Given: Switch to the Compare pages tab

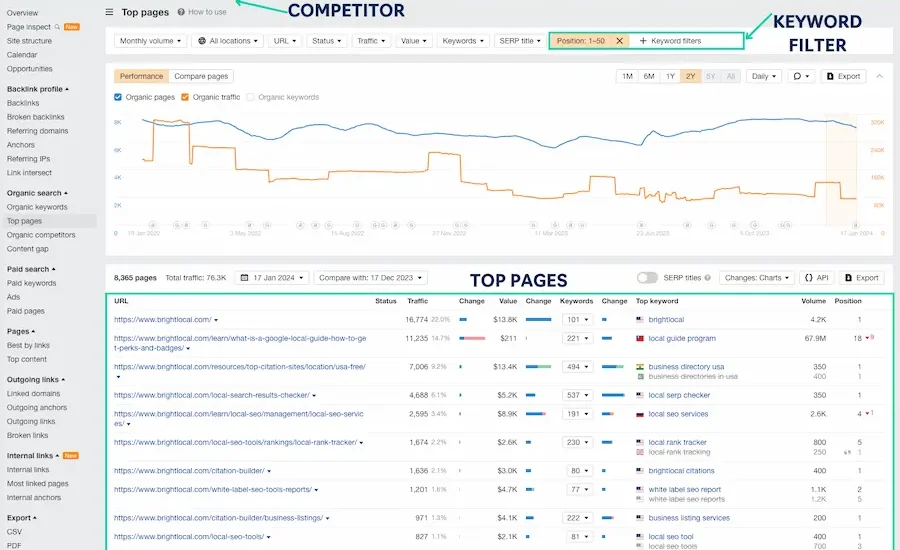Looking at the screenshot, I should (201, 76).
